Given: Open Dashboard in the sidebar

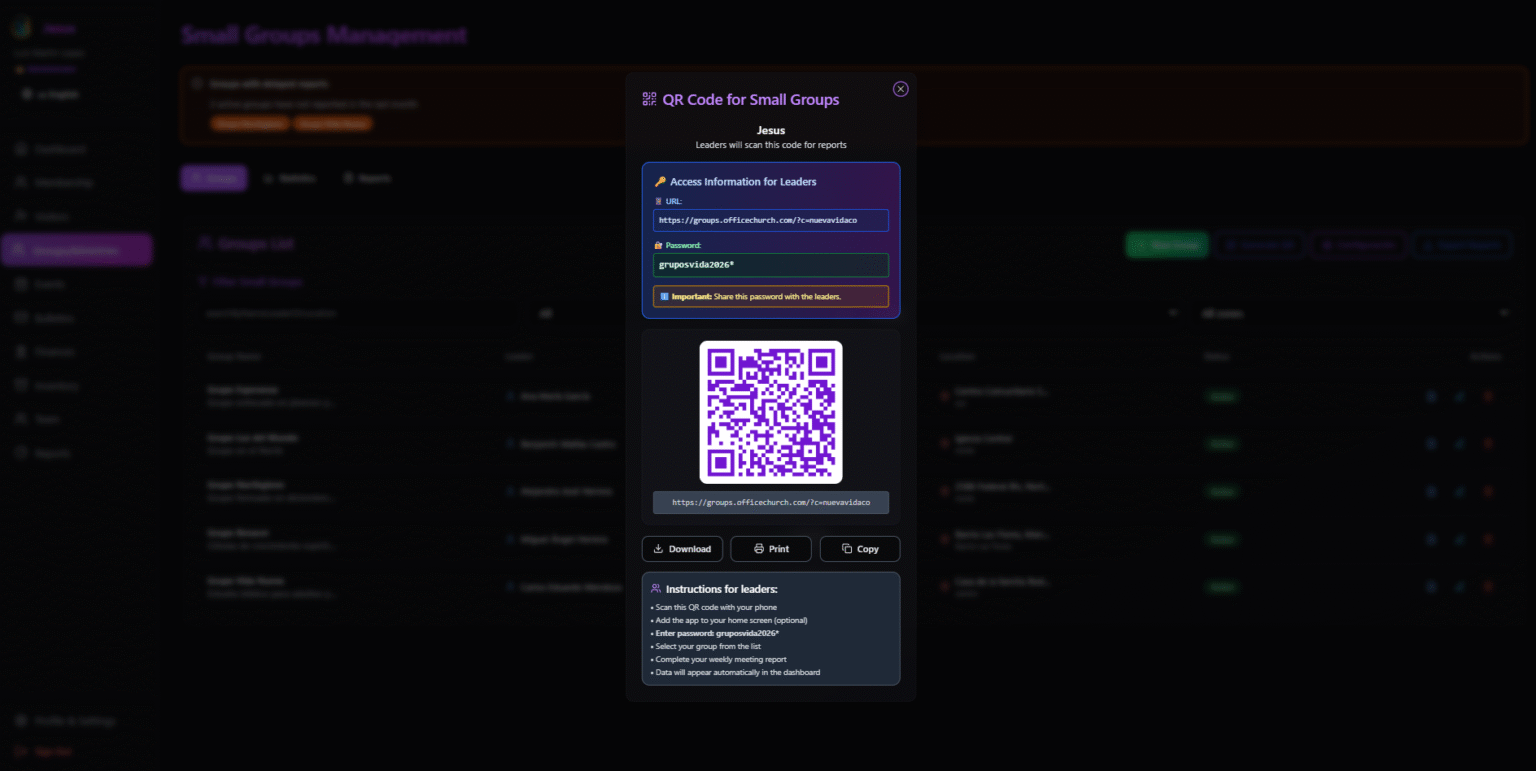Looking at the screenshot, I should point(60,149).
